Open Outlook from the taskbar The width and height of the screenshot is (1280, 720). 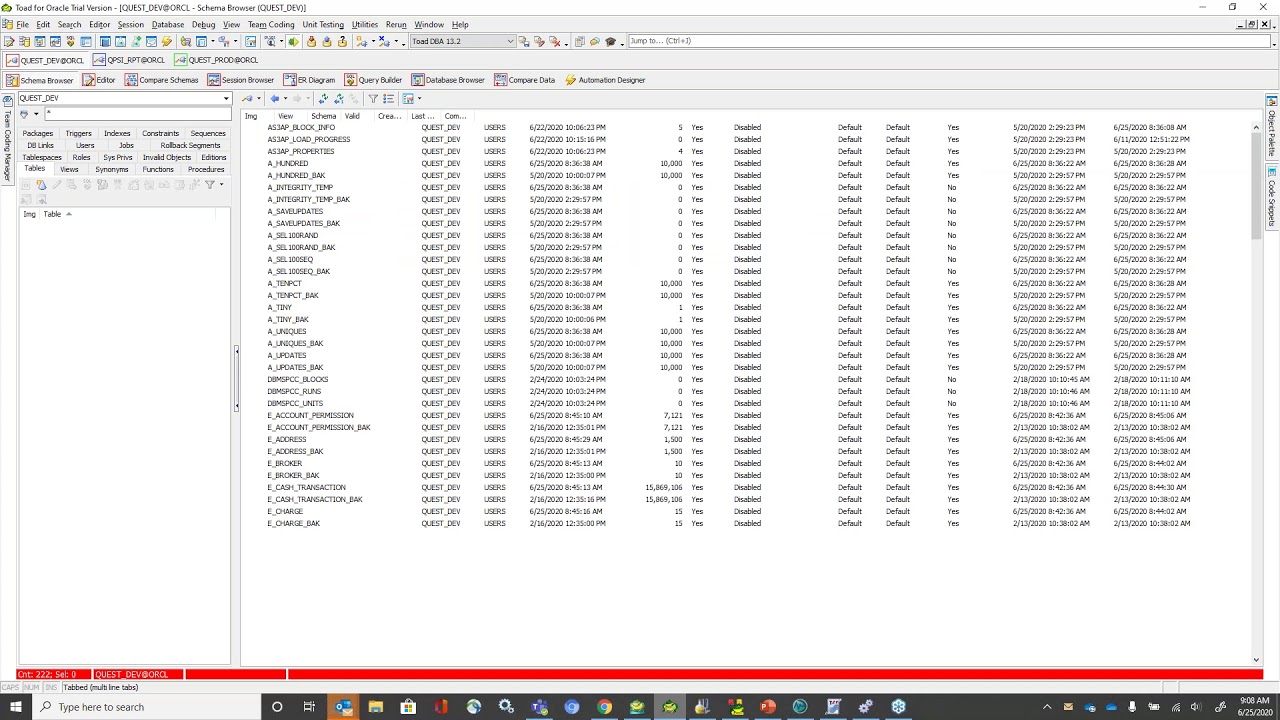pyautogui.click(x=343, y=707)
